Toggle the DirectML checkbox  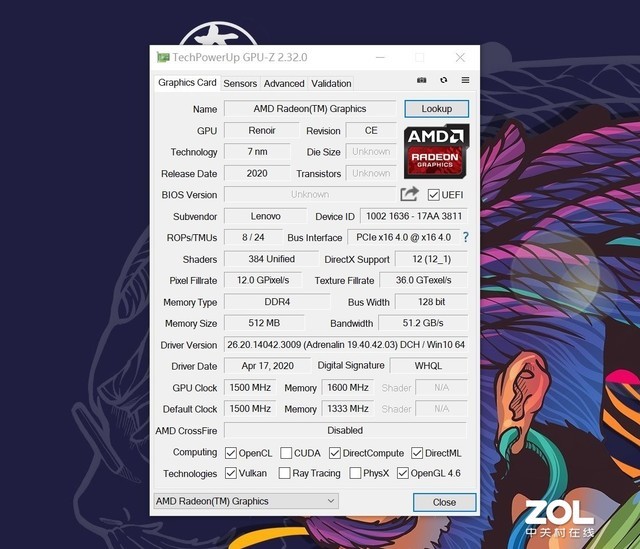coord(417,453)
